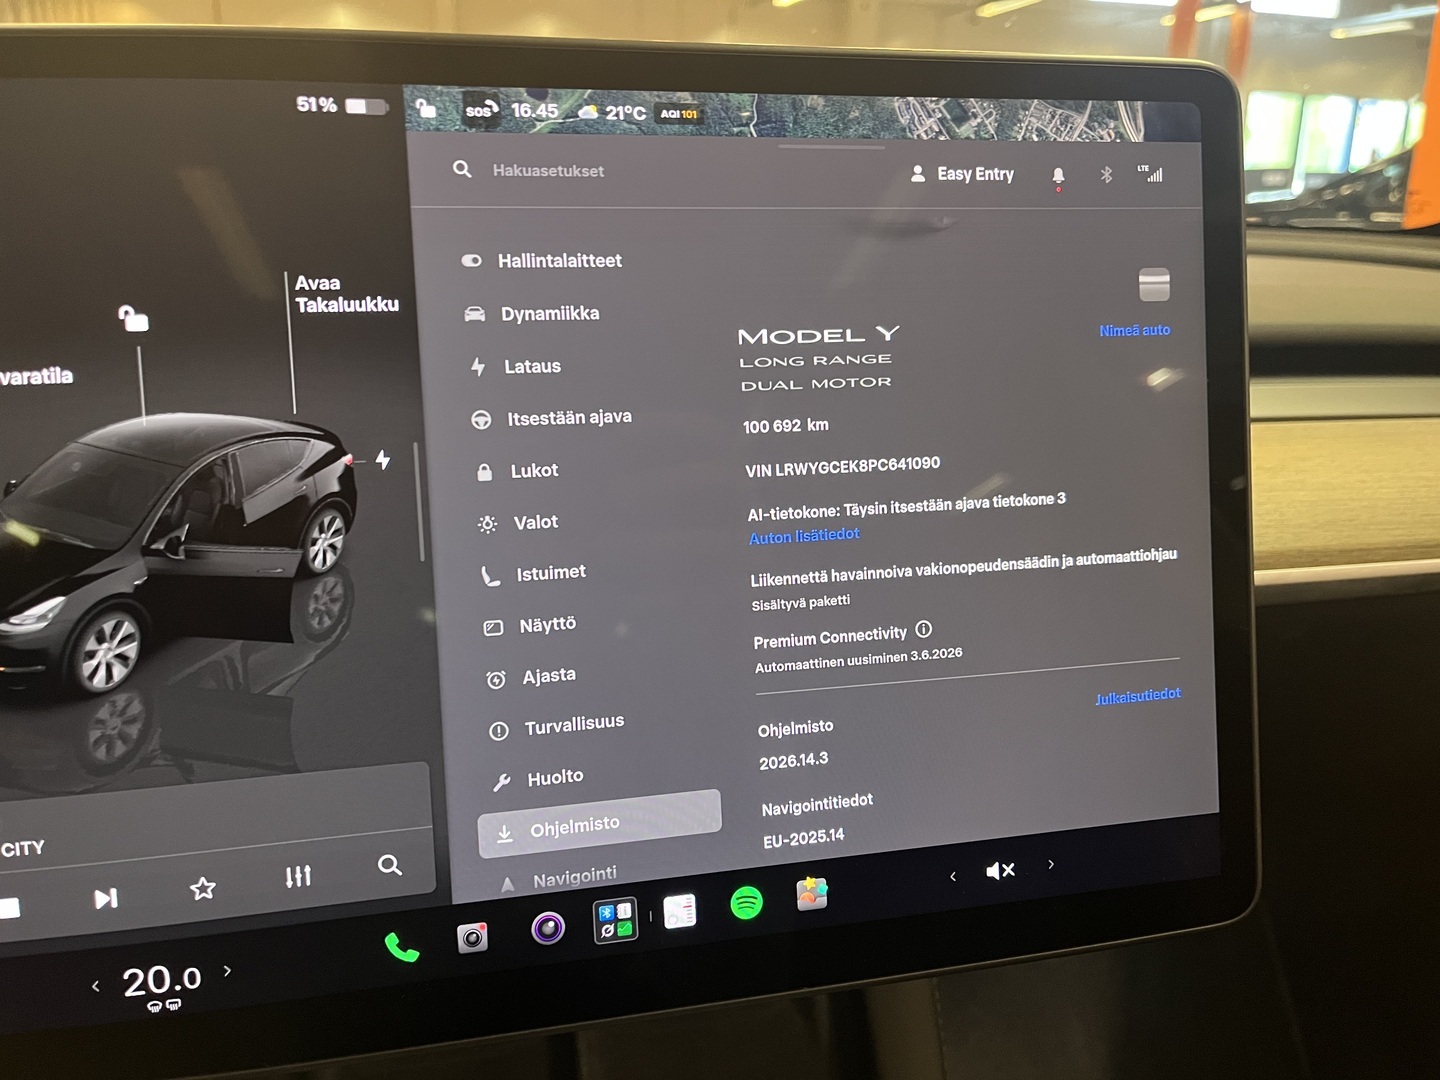1440x1080 pixels.
Task: Open Auton lisätiedot link
Action: (x=804, y=536)
